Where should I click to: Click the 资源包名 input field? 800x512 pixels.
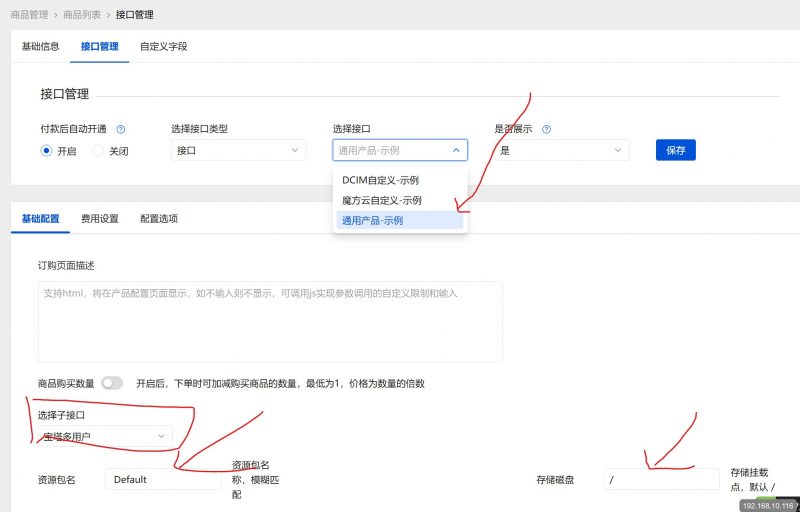click(x=163, y=479)
